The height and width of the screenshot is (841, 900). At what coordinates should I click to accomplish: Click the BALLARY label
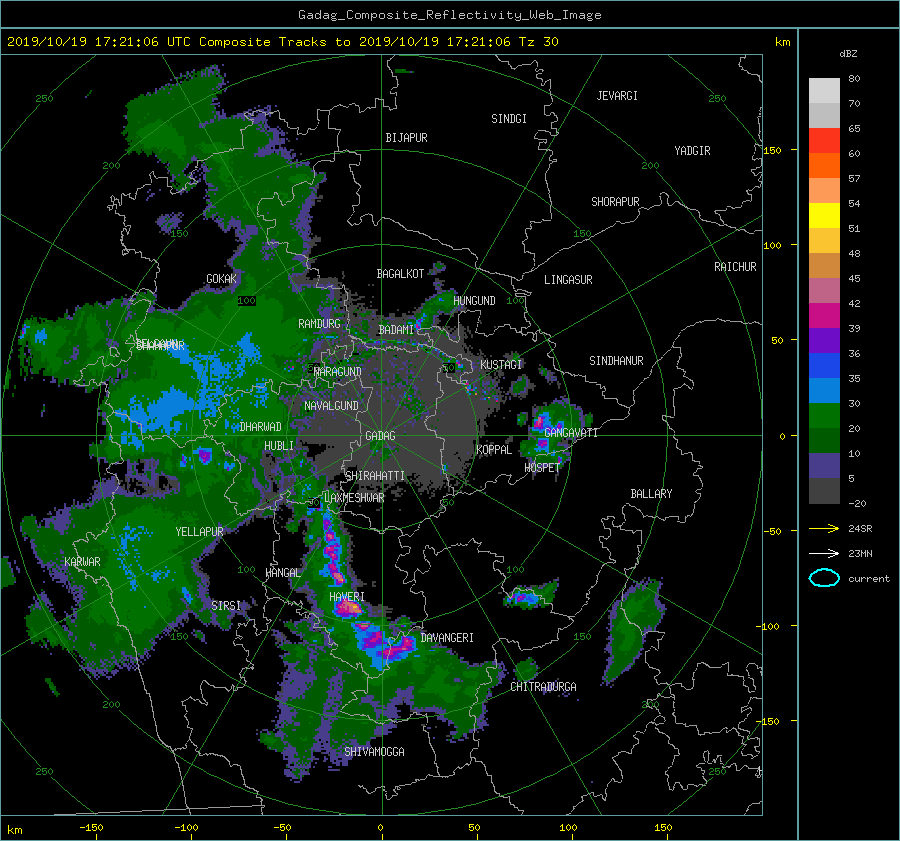point(651,494)
